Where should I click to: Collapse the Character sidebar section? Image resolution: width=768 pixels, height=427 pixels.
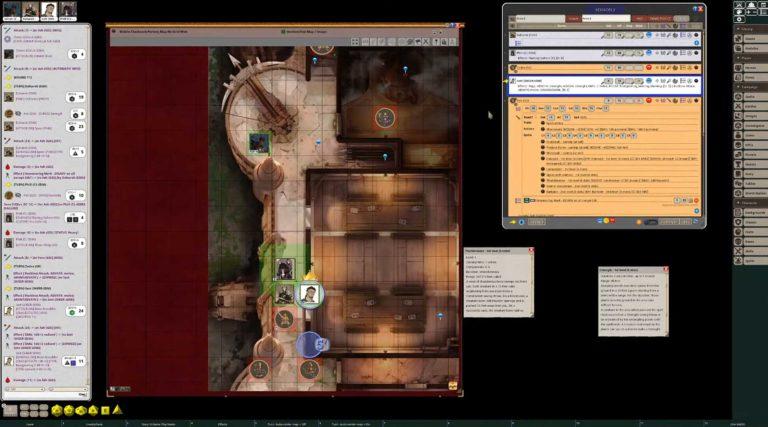click(x=750, y=203)
